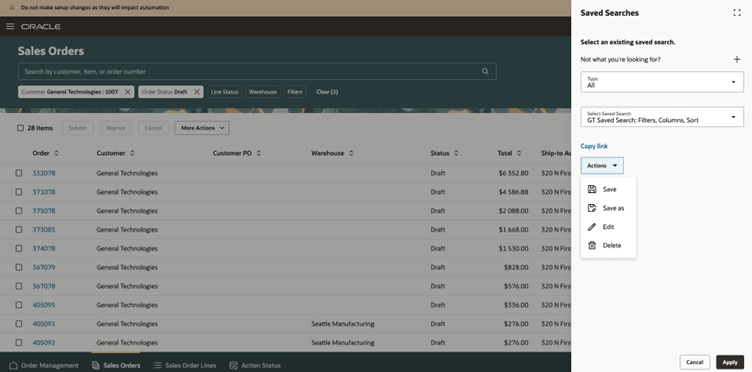Click Clear (2) to reset filters
Viewport: 752px width, 372px height.
(x=327, y=92)
